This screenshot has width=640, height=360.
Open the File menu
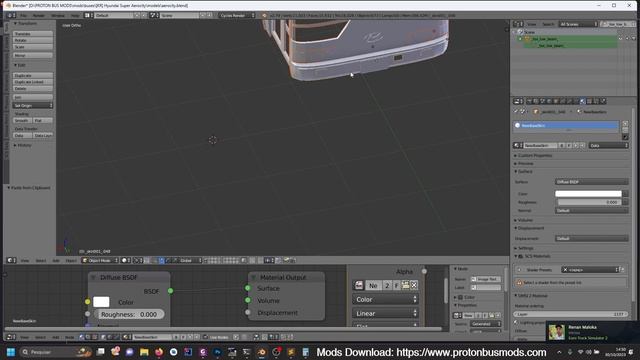pyautogui.click(x=24, y=16)
